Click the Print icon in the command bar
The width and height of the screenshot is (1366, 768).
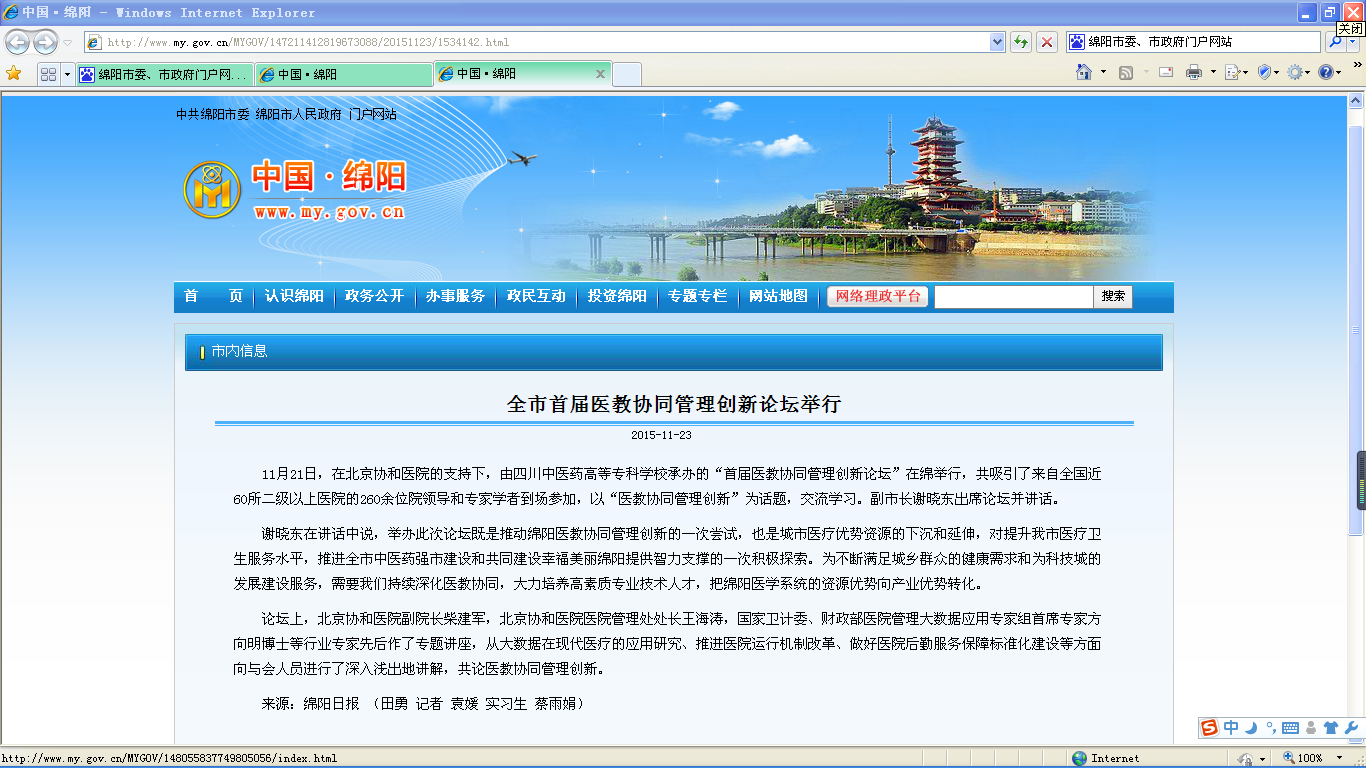[x=1193, y=73]
